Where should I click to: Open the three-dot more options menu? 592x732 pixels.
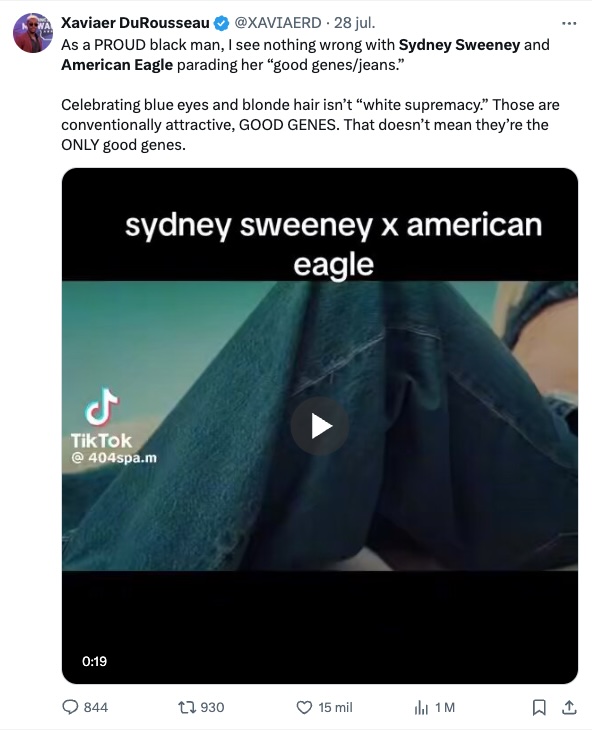coord(569,23)
